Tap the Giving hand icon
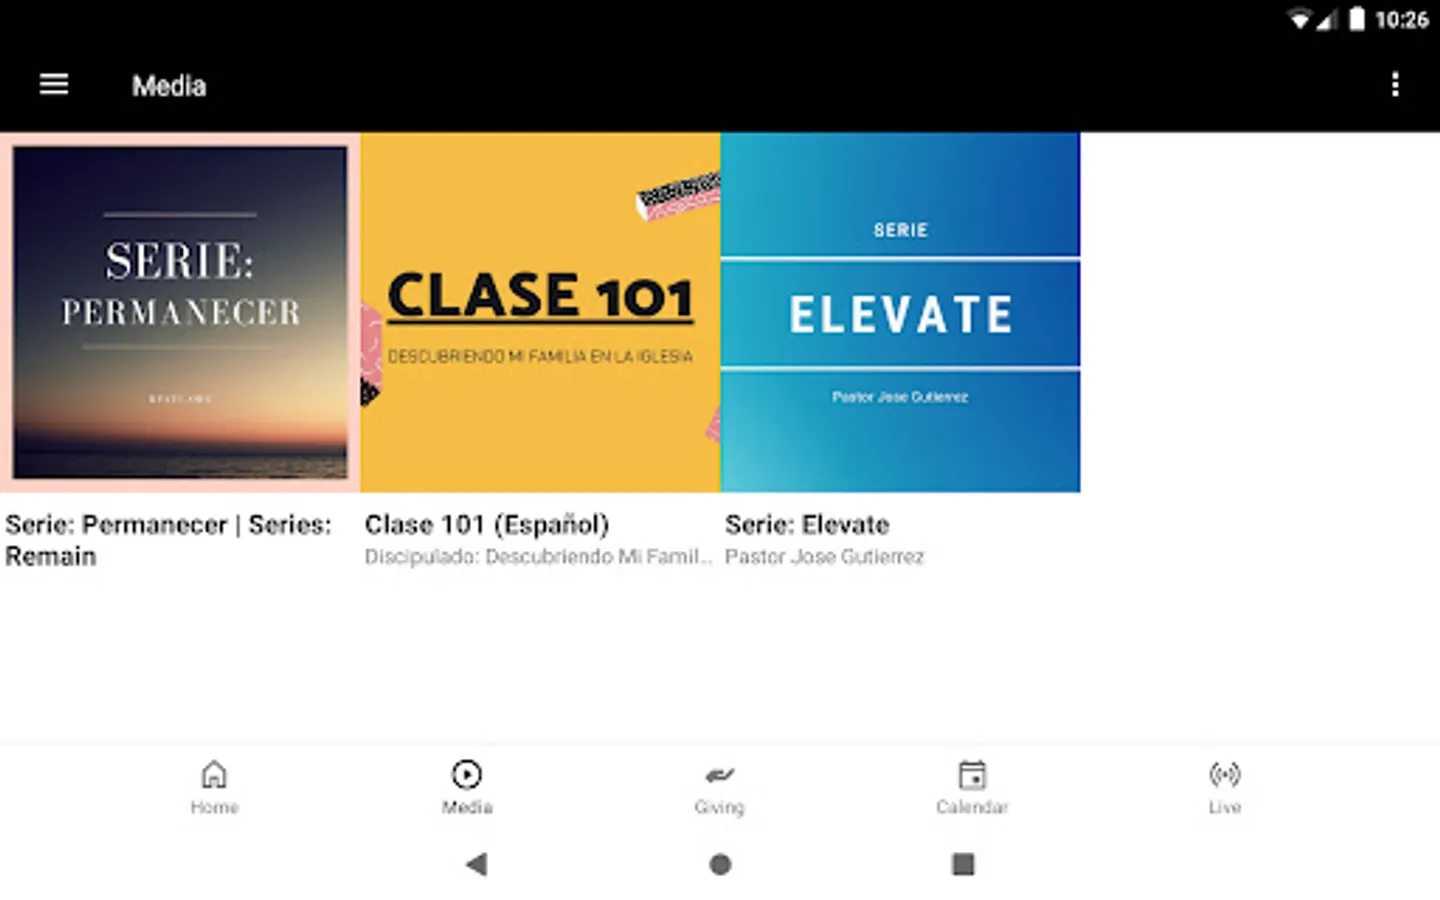1440x900 pixels. point(719,775)
